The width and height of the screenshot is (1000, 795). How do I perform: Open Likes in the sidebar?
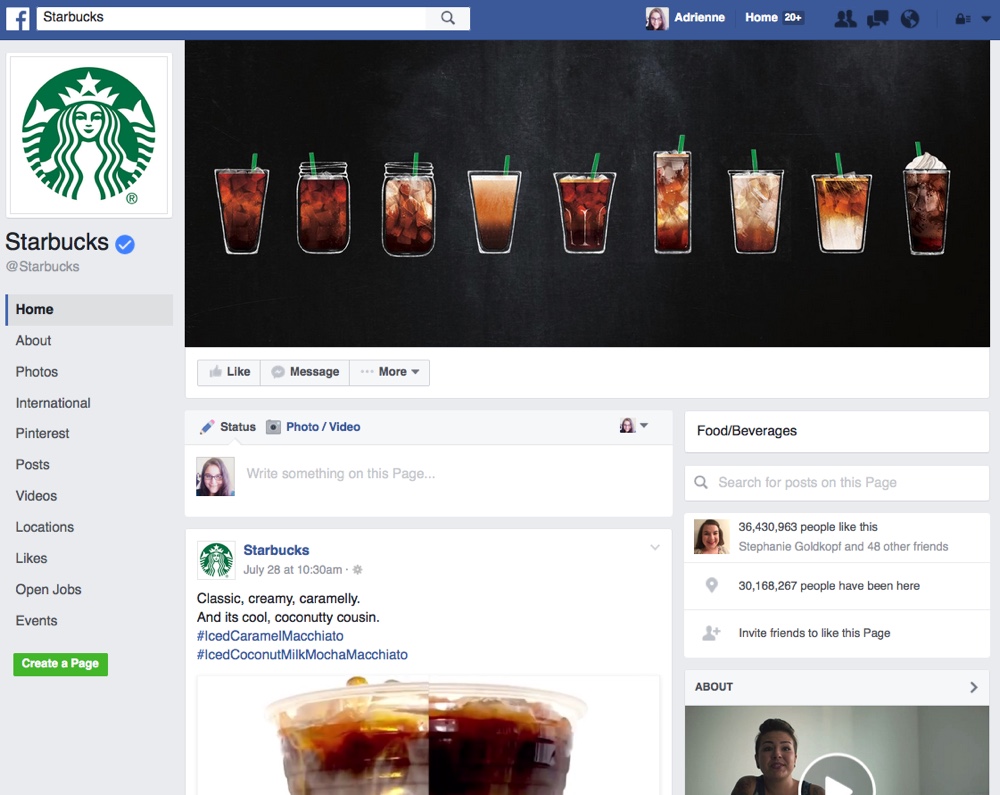coord(31,558)
